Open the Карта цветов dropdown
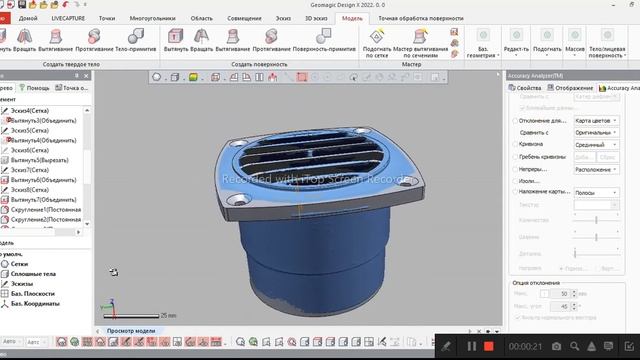Image resolution: width=640 pixels, height=360 pixels. click(596, 121)
